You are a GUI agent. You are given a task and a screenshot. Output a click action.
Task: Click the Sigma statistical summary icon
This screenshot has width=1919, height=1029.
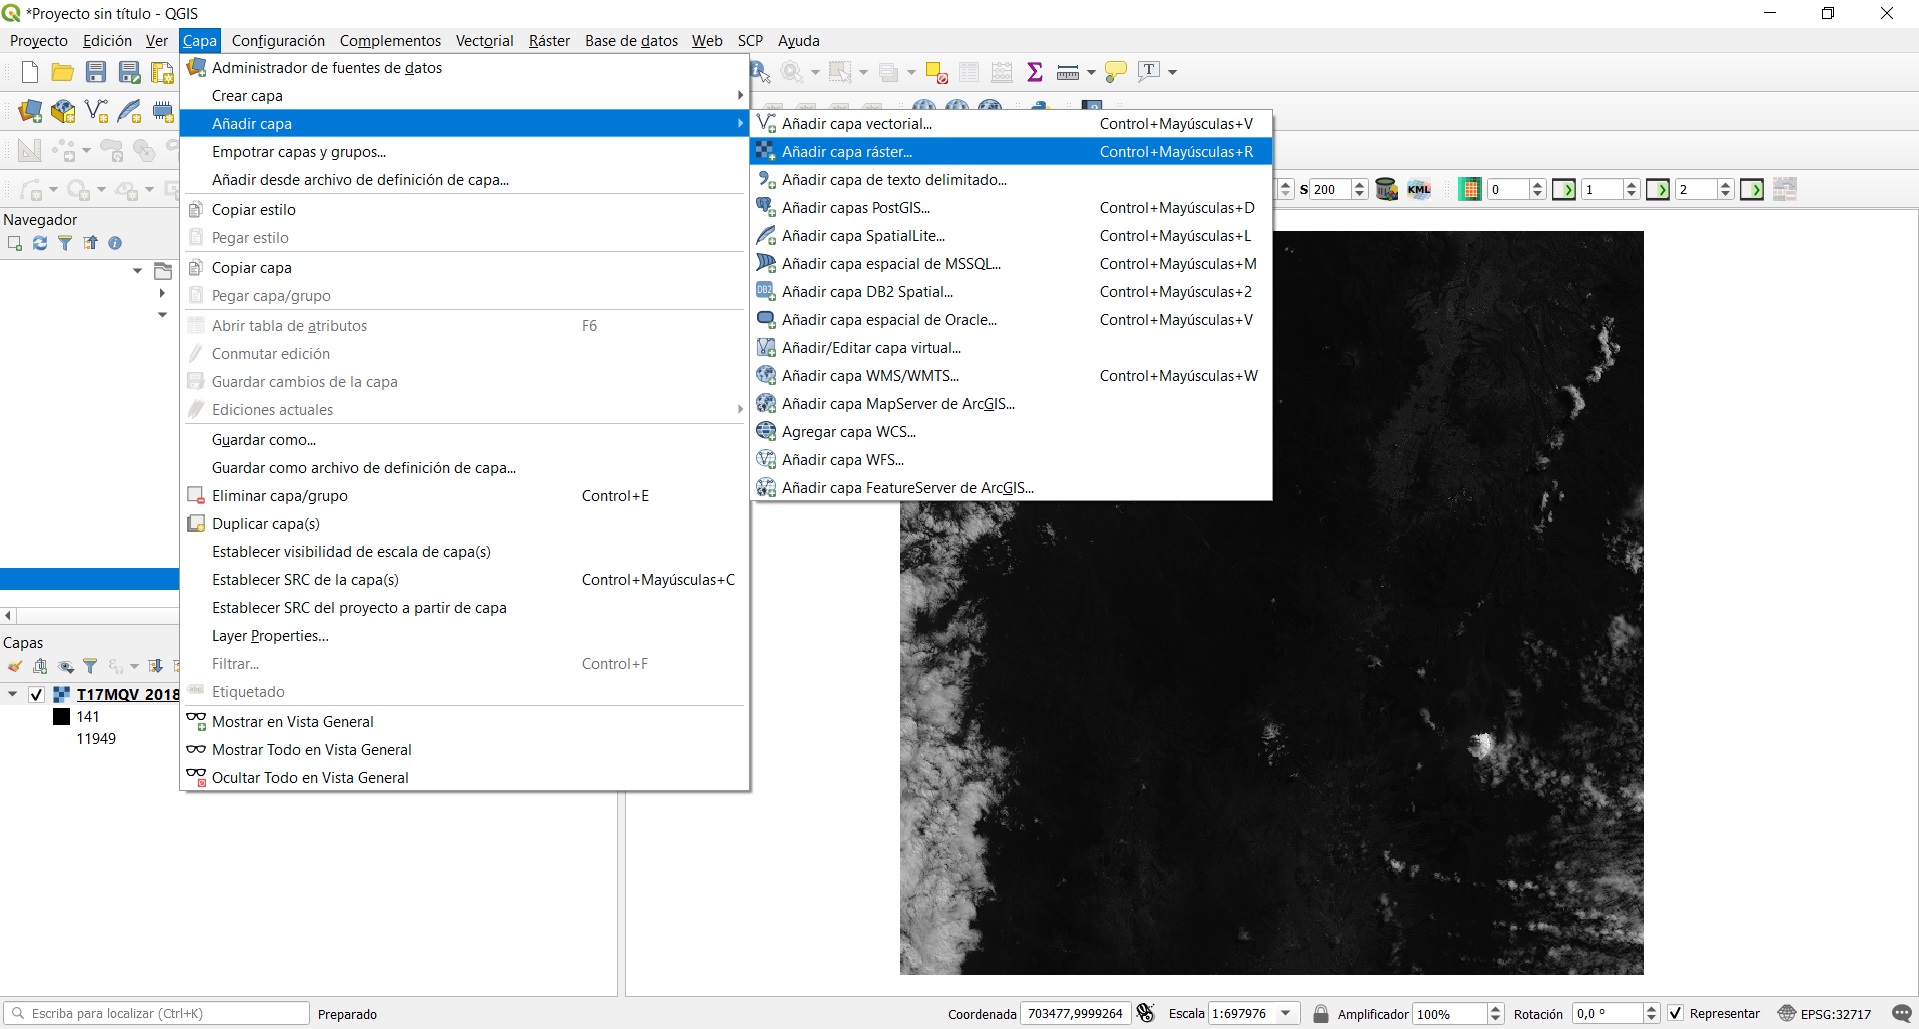tap(1035, 72)
